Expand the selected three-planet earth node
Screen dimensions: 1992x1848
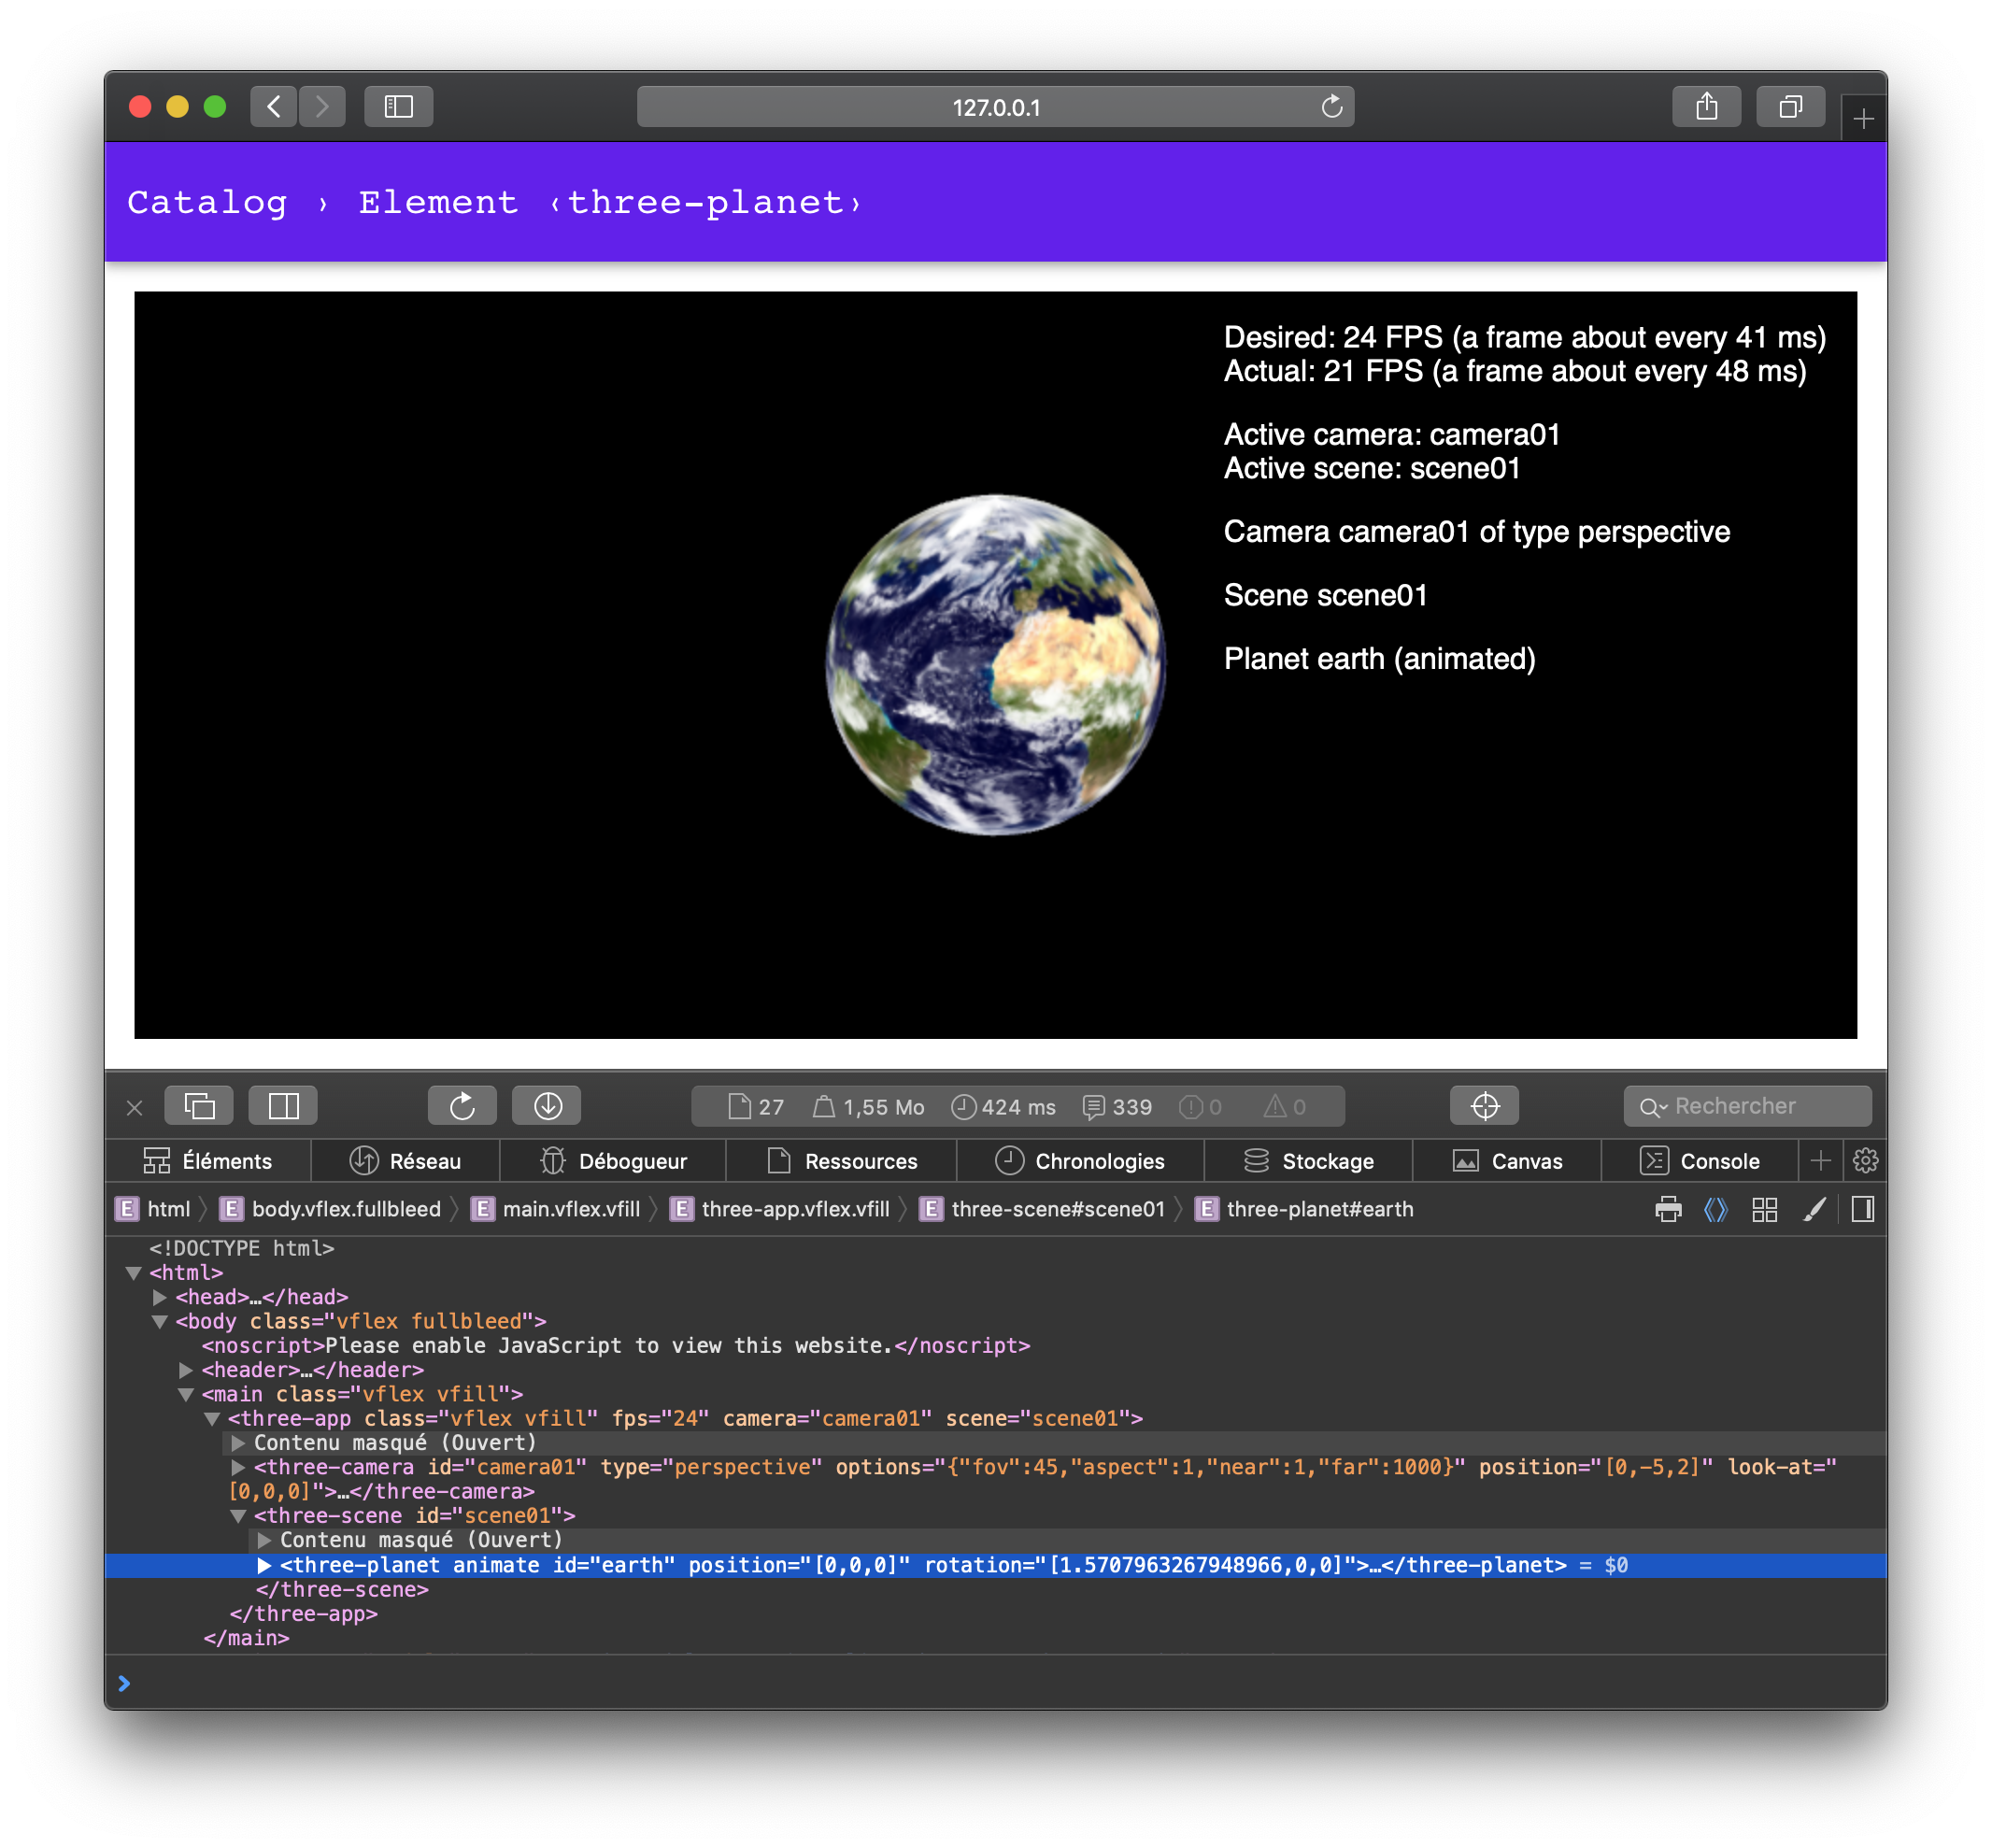(264, 1565)
